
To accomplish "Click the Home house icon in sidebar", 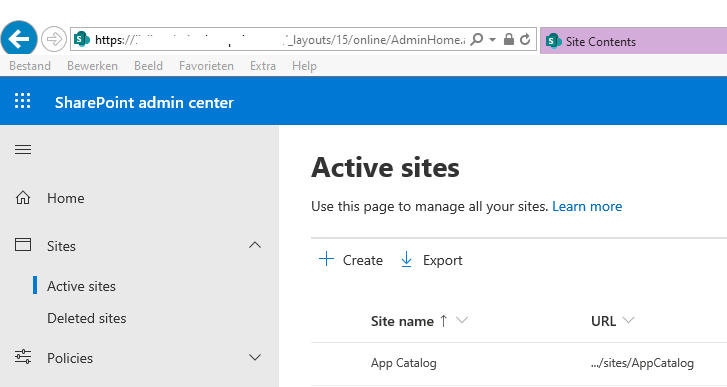I will pyautogui.click(x=23, y=198).
